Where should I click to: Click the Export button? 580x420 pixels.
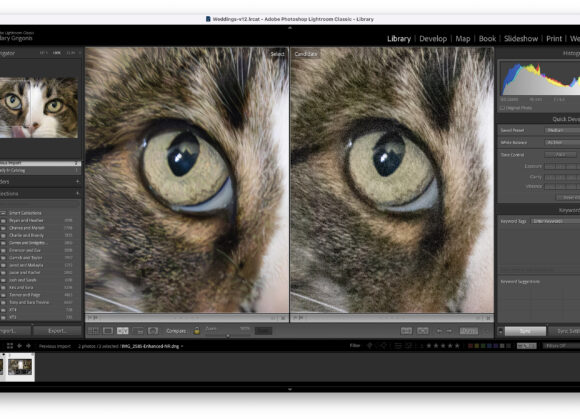point(57,331)
